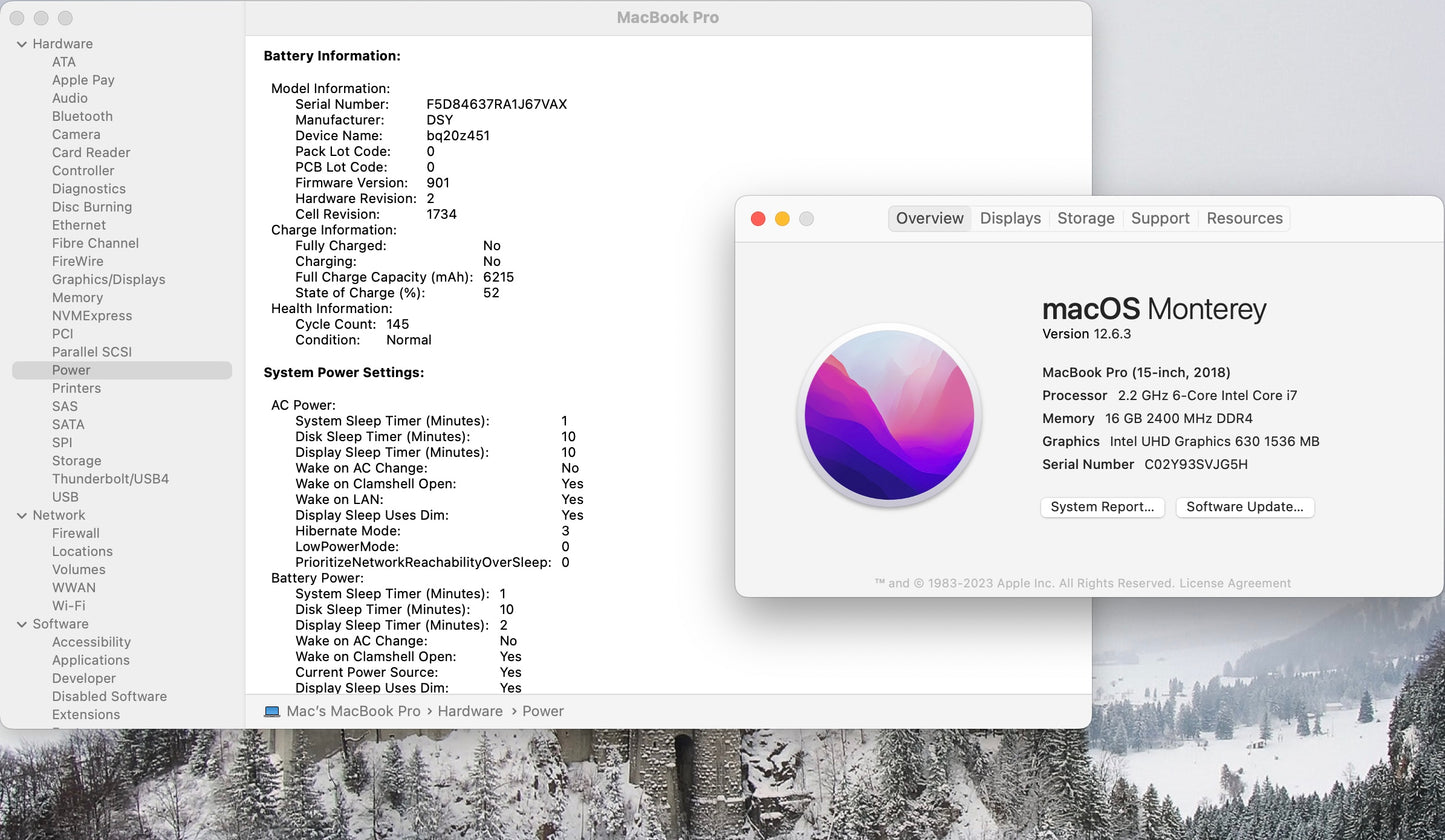Screen dimensions: 1445x840
Task: Select the Support tab
Action: pos(1160,218)
